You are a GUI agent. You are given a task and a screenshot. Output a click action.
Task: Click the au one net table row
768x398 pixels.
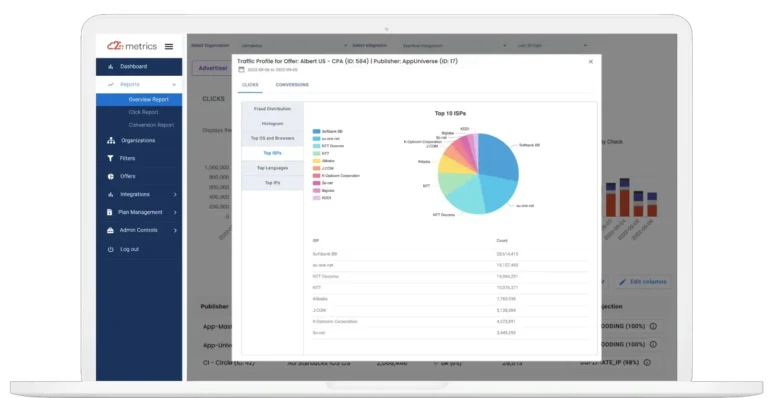coord(451,265)
